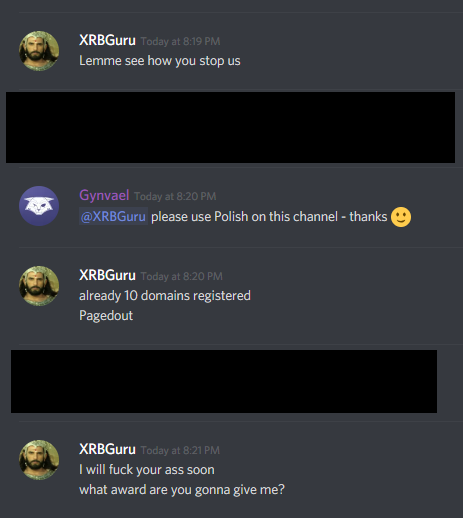
Task: Select the "Pagedout" message line
Action: (x=106, y=316)
